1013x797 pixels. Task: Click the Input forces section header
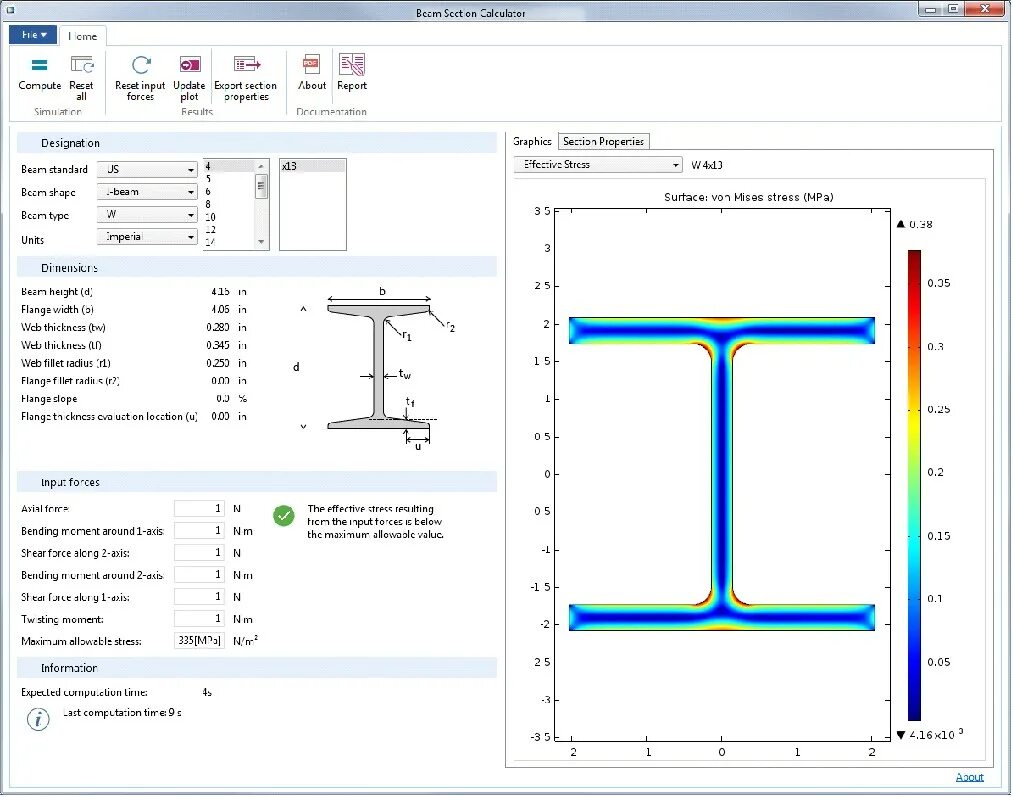coord(256,482)
